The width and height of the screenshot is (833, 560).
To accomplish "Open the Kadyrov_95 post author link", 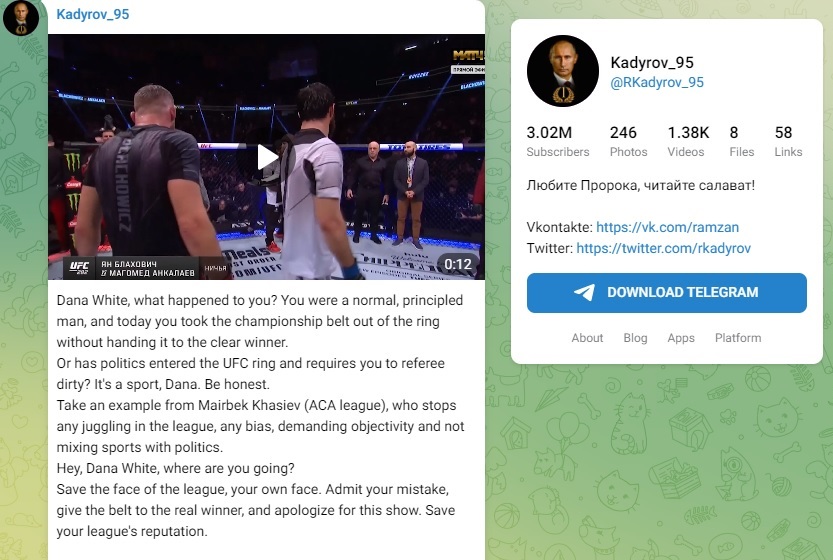I will [x=92, y=14].
